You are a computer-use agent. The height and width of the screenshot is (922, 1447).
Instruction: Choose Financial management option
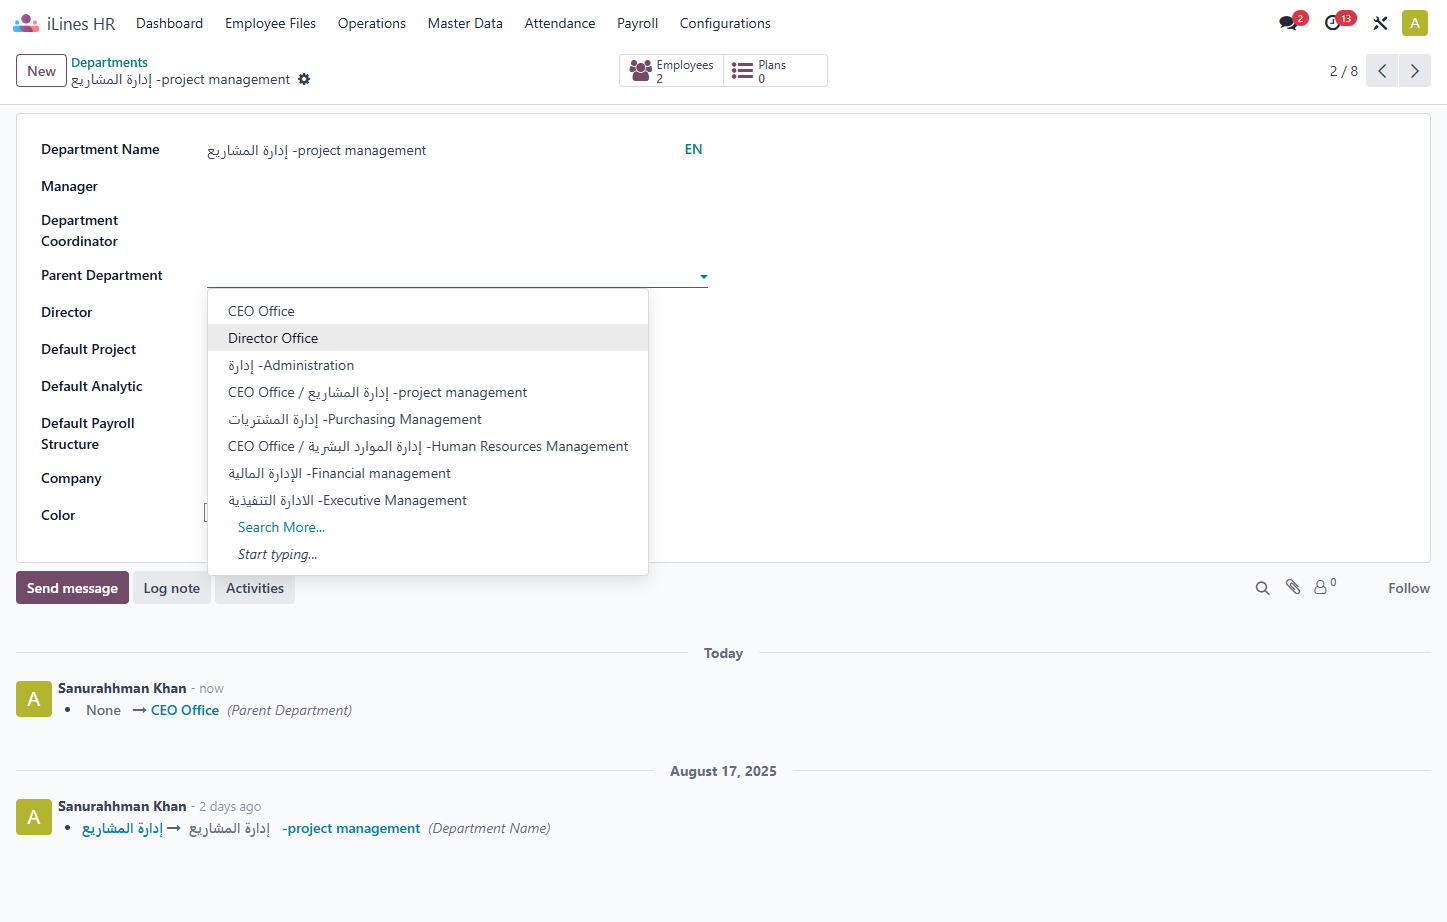tap(428, 473)
